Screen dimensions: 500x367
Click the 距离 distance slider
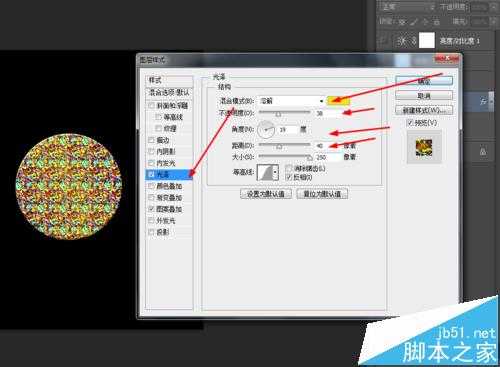[x=284, y=145]
